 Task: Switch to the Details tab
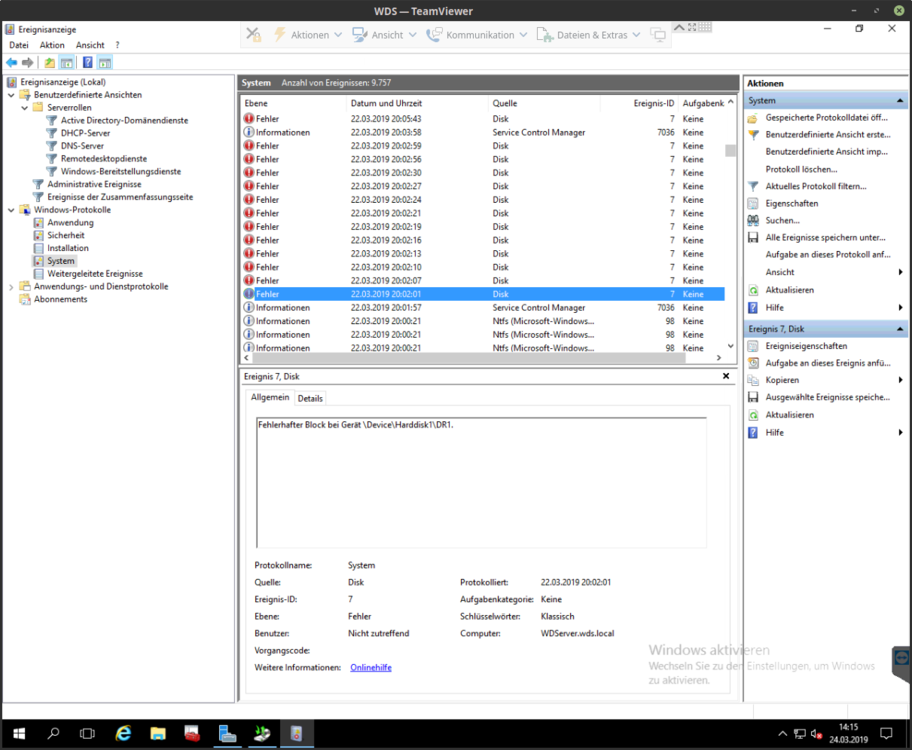pos(310,398)
